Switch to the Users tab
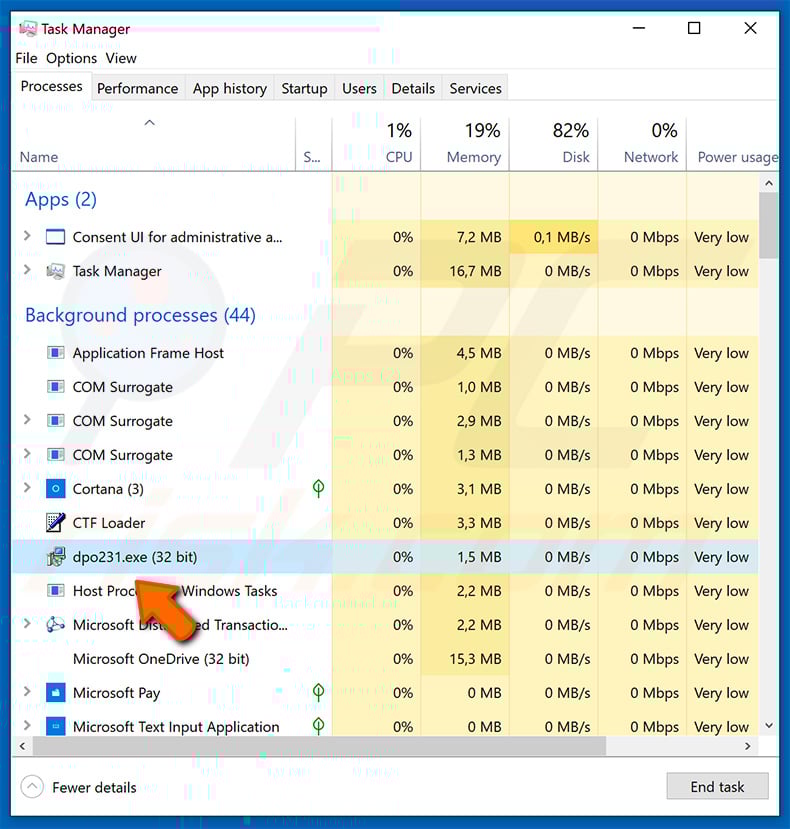Image resolution: width=790 pixels, height=829 pixels. click(359, 88)
